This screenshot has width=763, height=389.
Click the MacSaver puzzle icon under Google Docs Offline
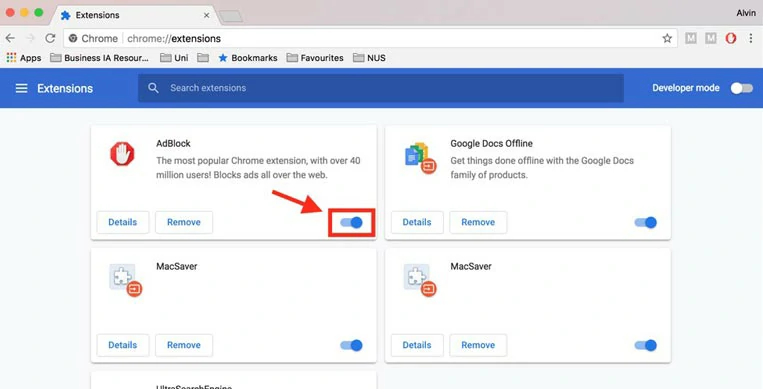point(419,280)
